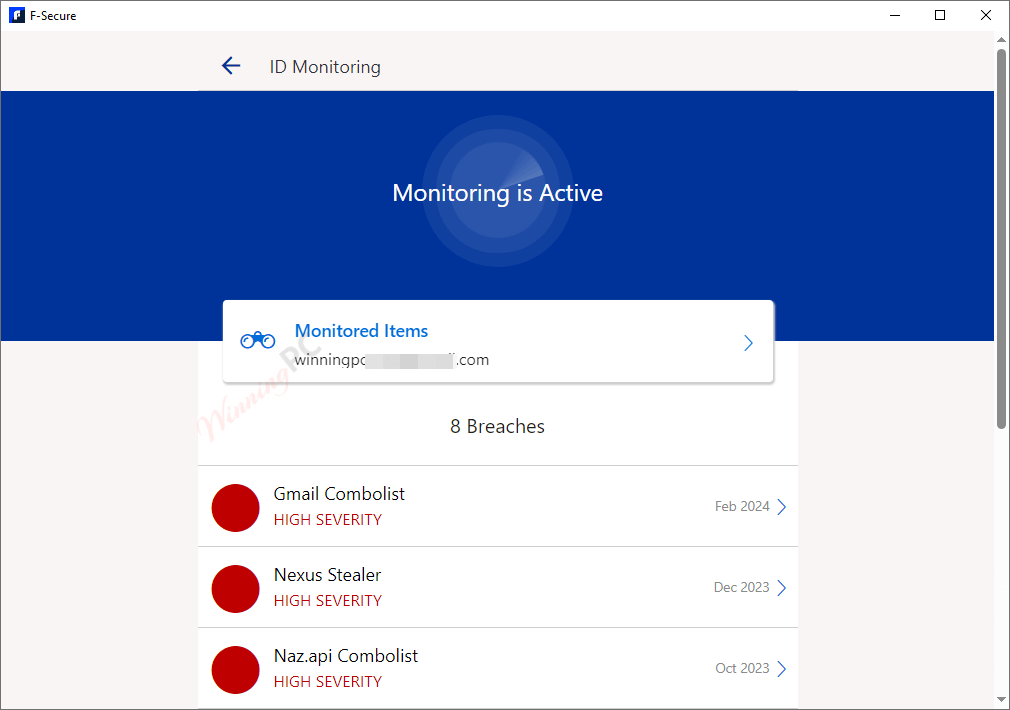Click HIGH SEVERITY under Nexus Stealer

pyautogui.click(x=328, y=601)
